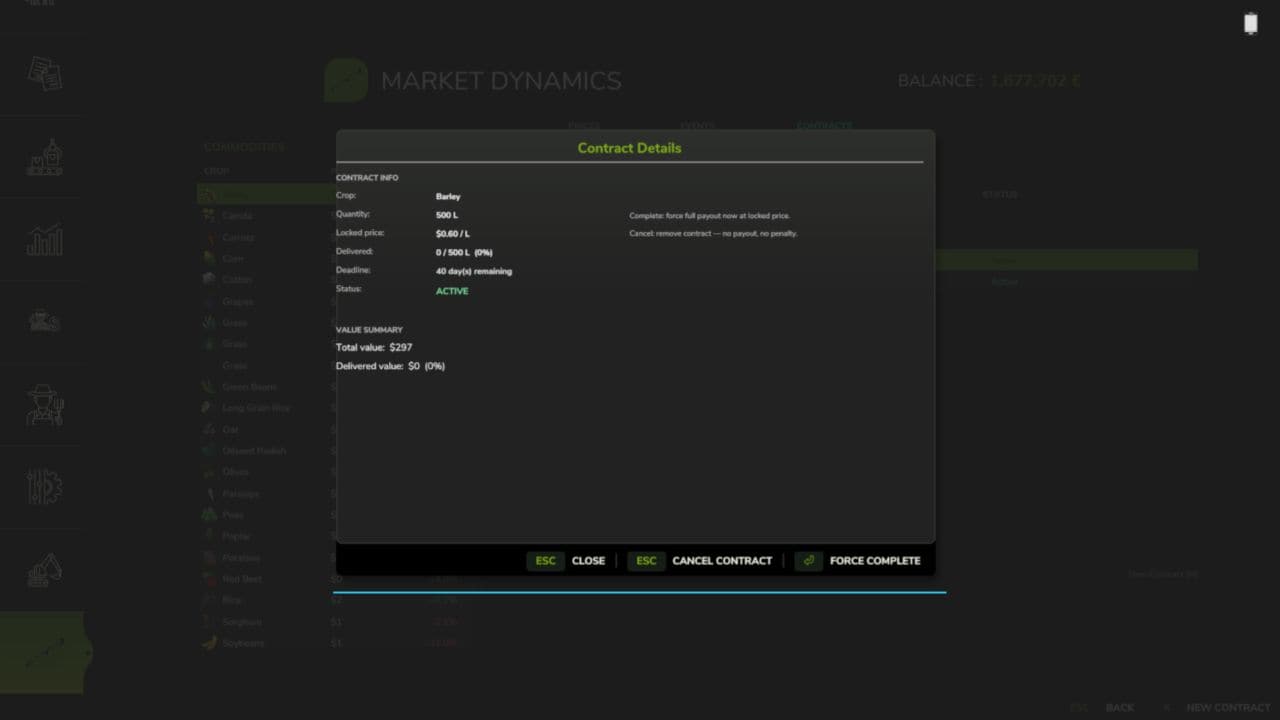Click the Market Dynamics logo icon
The width and height of the screenshot is (1280, 720).
pos(345,80)
